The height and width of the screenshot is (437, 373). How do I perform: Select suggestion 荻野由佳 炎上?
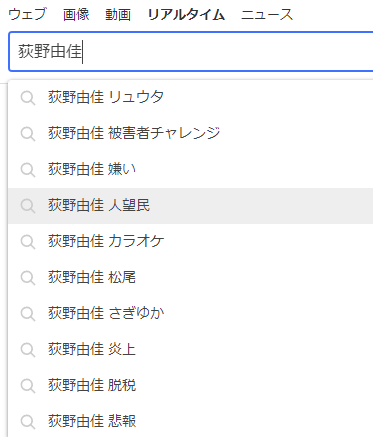pyautogui.click(x=191, y=349)
